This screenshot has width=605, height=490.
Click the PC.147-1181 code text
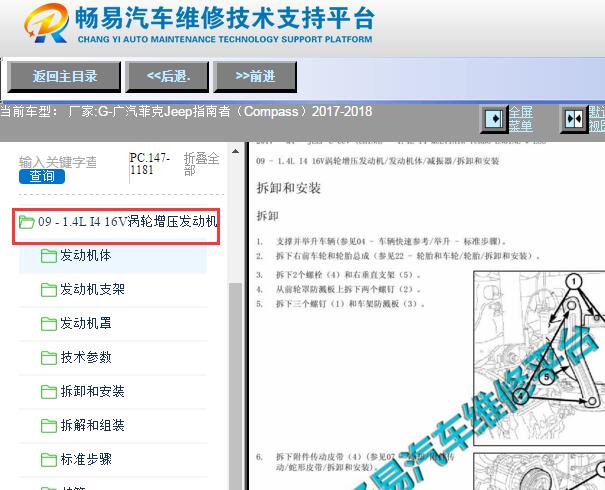pos(150,164)
